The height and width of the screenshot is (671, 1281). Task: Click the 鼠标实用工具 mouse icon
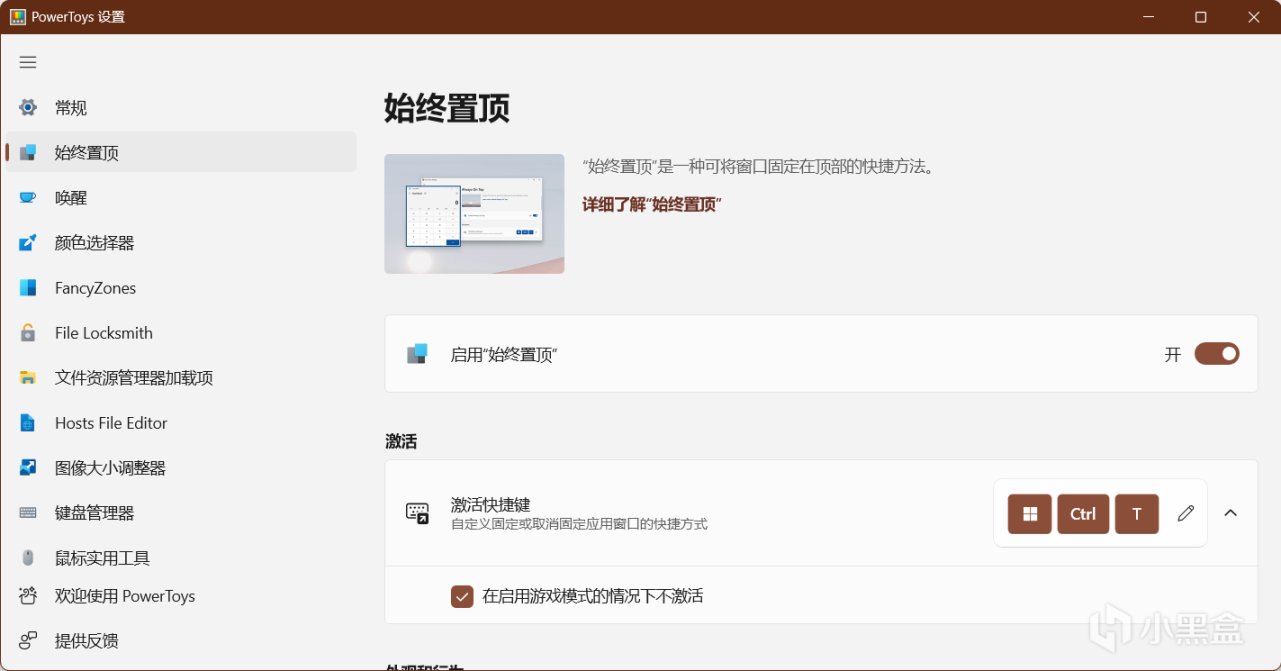tap(28, 558)
